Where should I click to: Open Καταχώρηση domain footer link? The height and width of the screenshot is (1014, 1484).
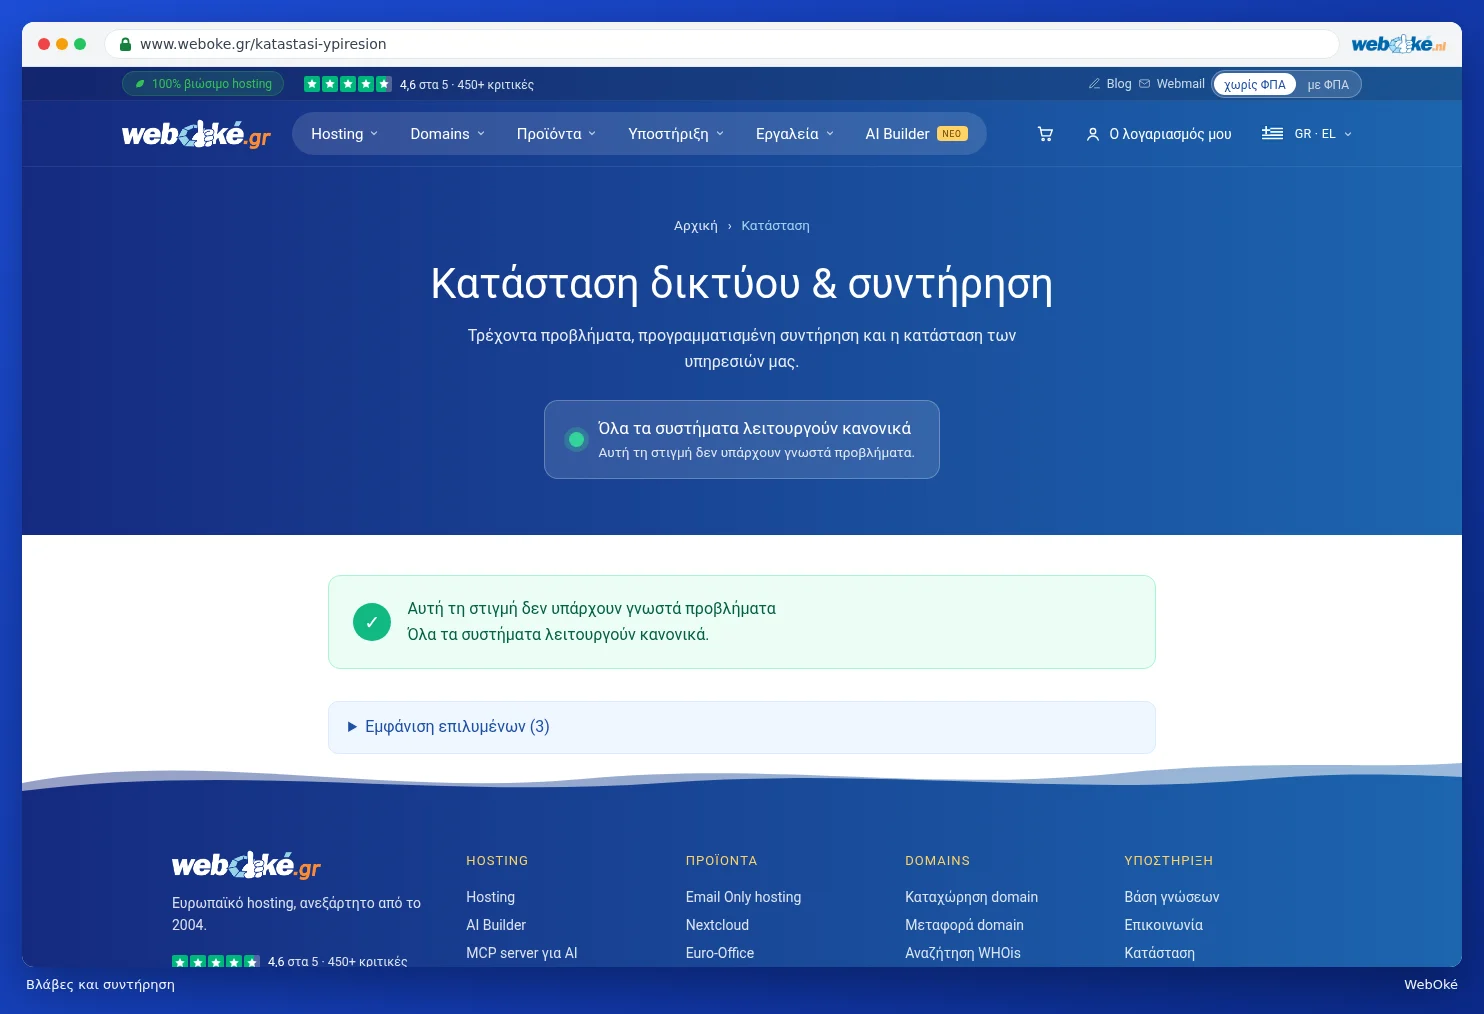971,897
